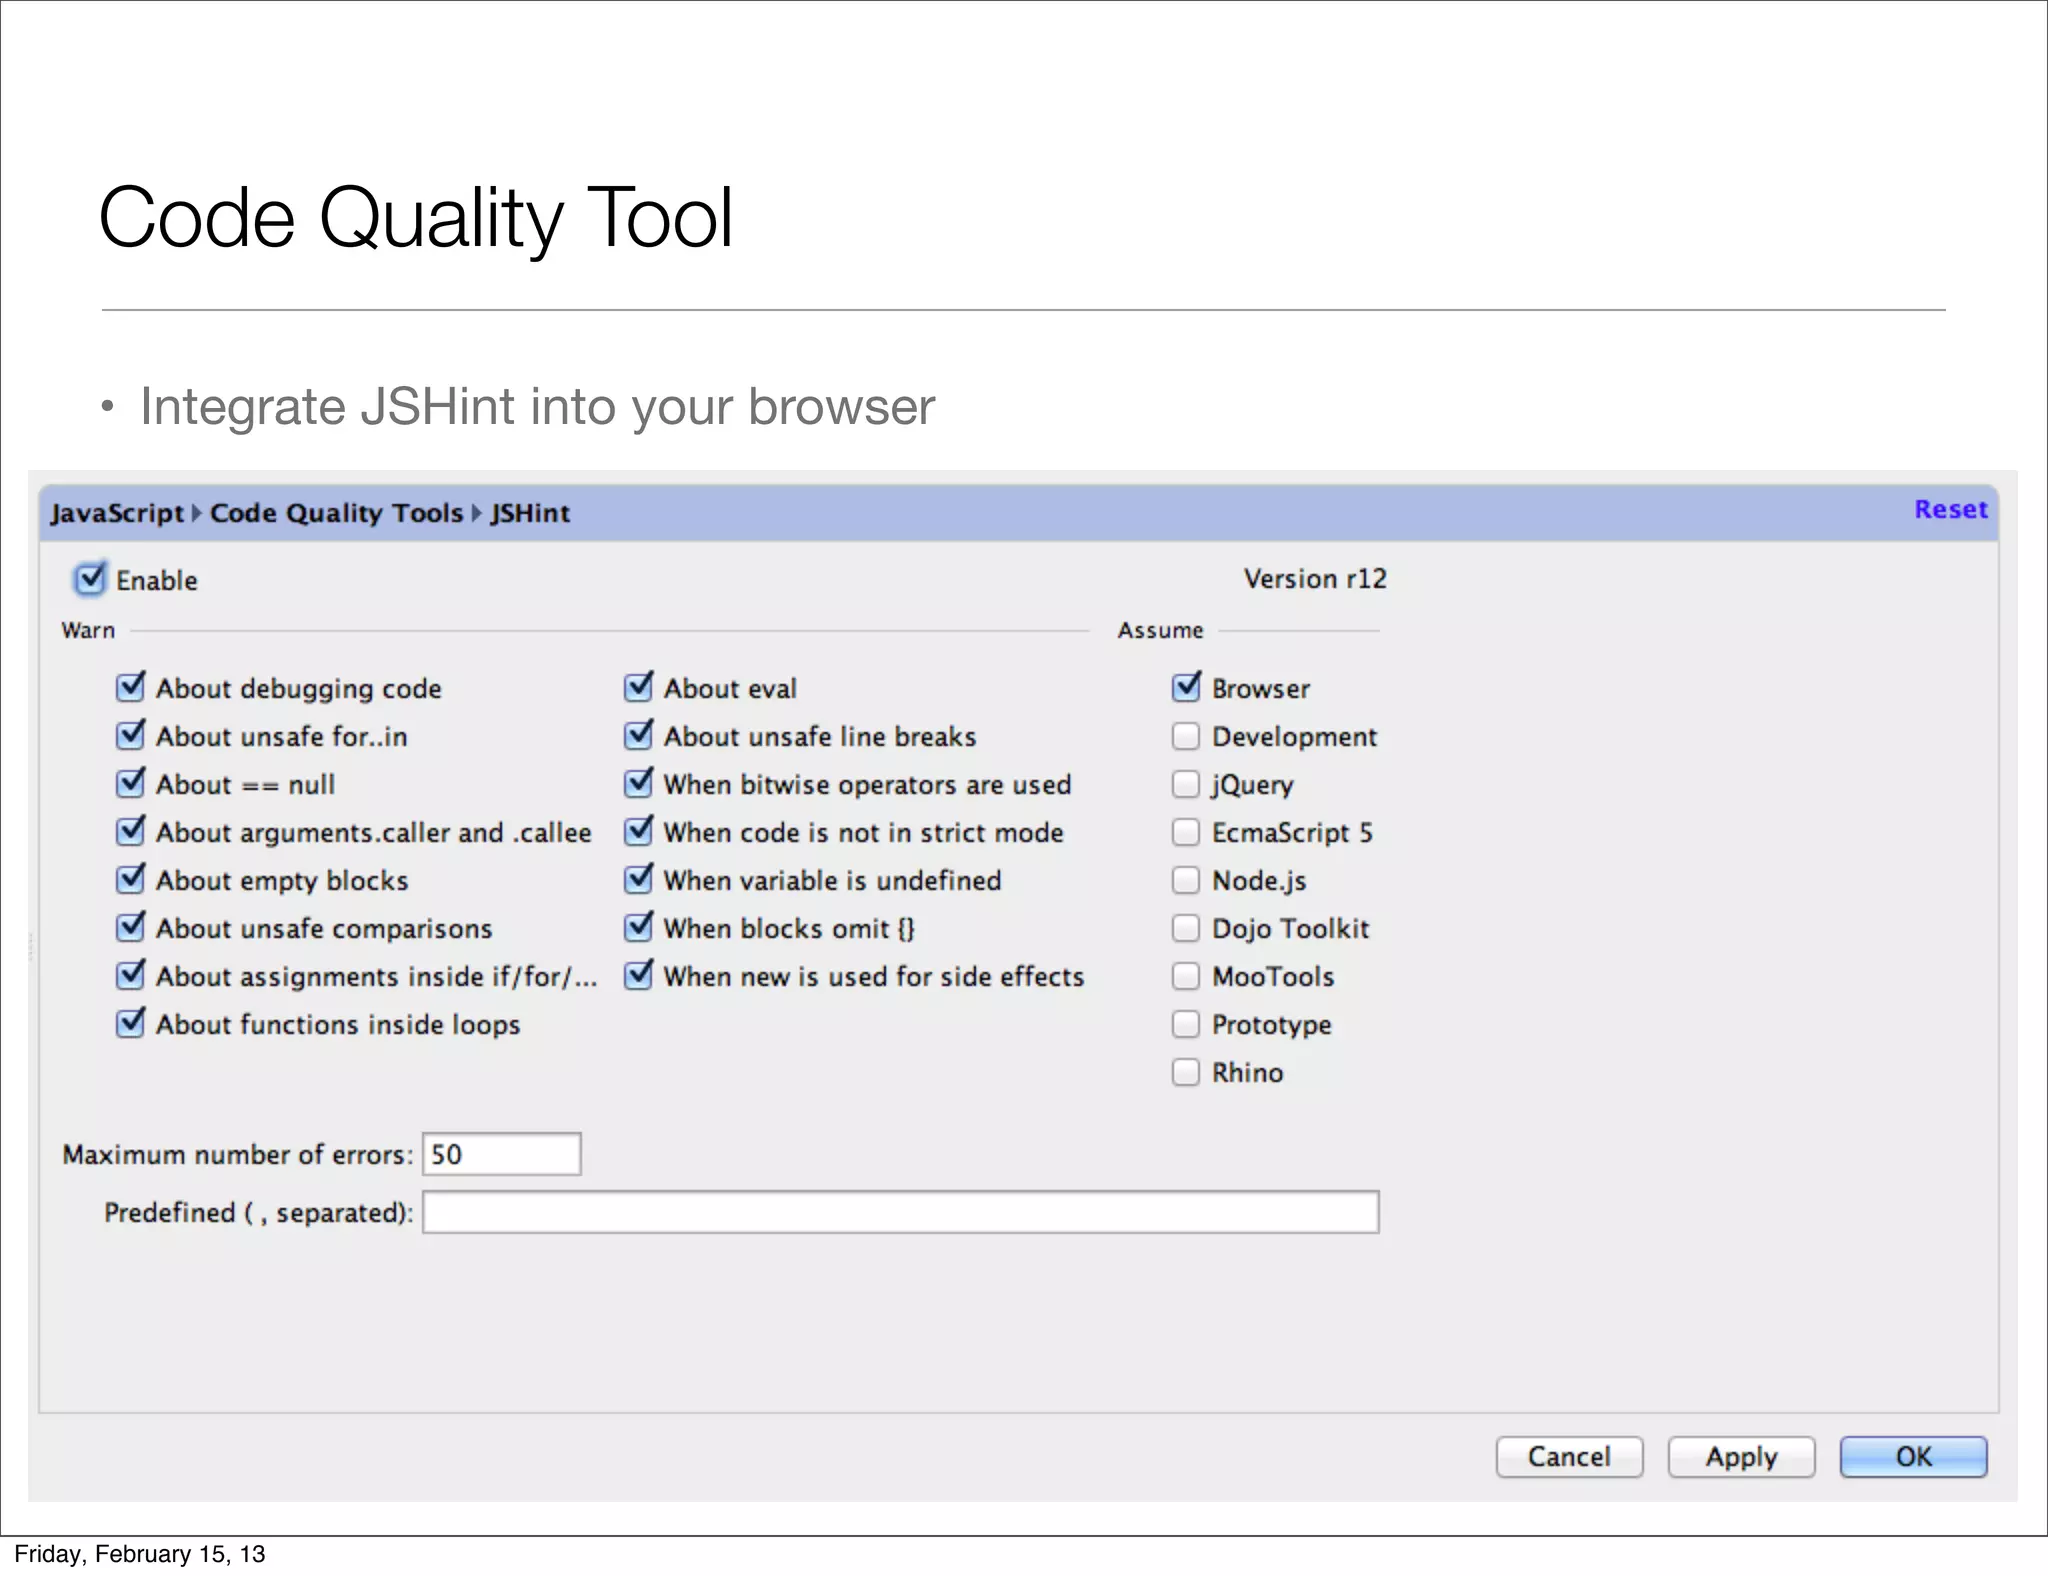Enable the Prototype assumption
This screenshot has height=1576, width=2048.
click(x=1186, y=1024)
